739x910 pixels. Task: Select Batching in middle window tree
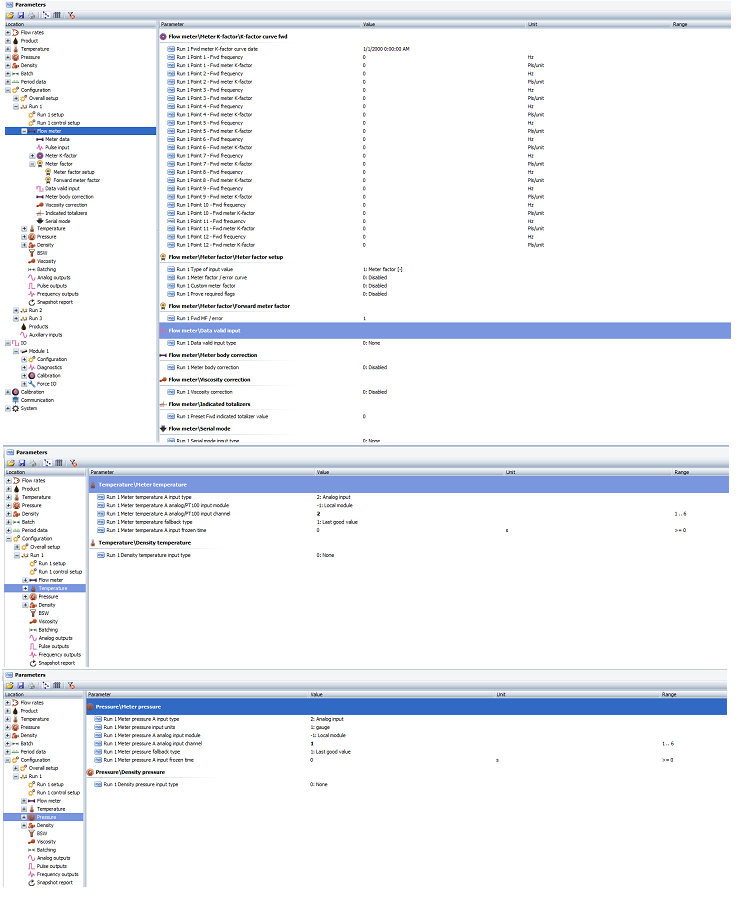(48, 630)
